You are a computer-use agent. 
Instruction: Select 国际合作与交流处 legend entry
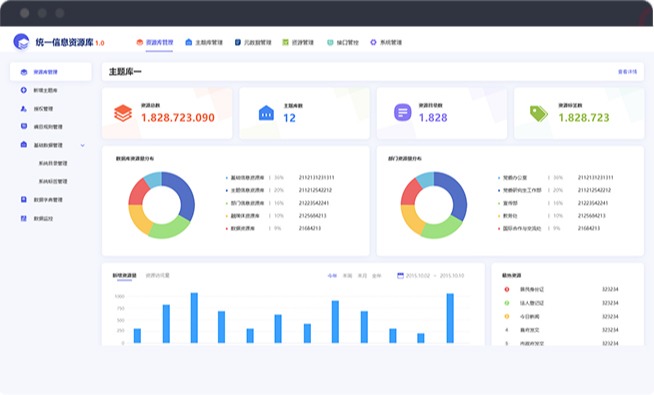tap(522, 229)
